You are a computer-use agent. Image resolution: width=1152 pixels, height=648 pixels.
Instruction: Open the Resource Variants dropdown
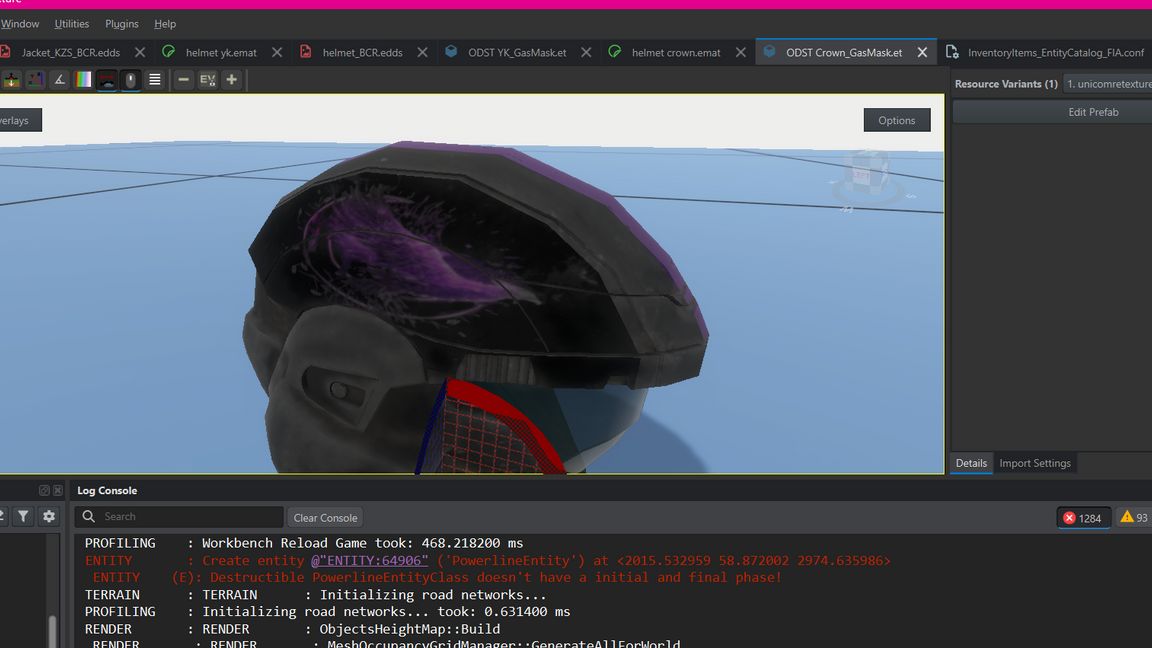(1106, 84)
